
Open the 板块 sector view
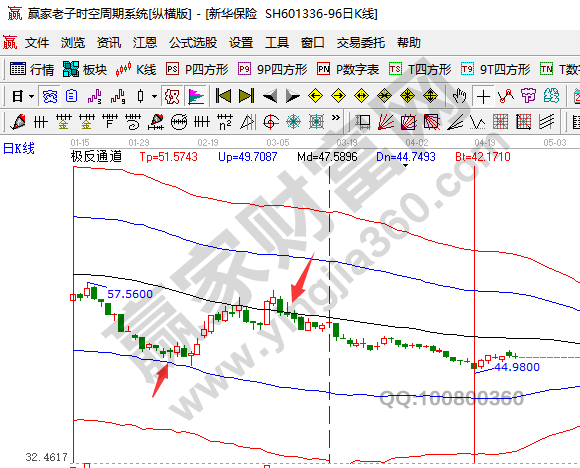click(85, 70)
